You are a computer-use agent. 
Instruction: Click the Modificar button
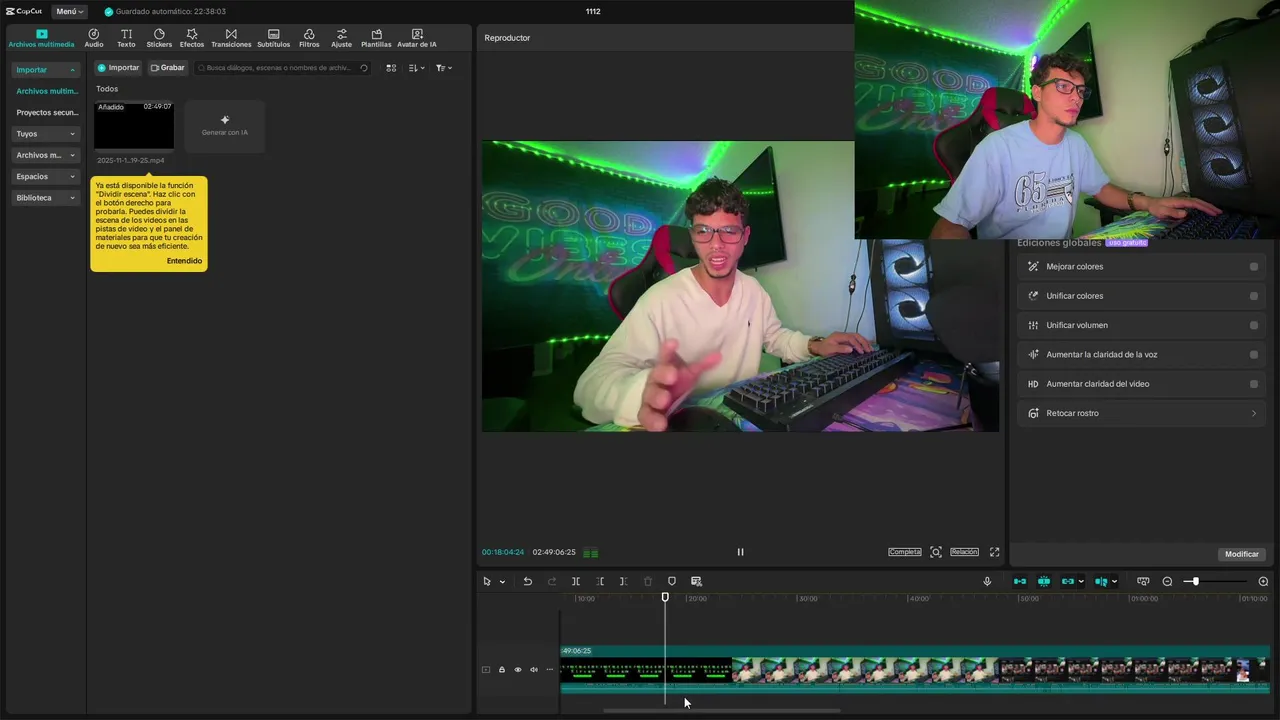tap(1242, 554)
